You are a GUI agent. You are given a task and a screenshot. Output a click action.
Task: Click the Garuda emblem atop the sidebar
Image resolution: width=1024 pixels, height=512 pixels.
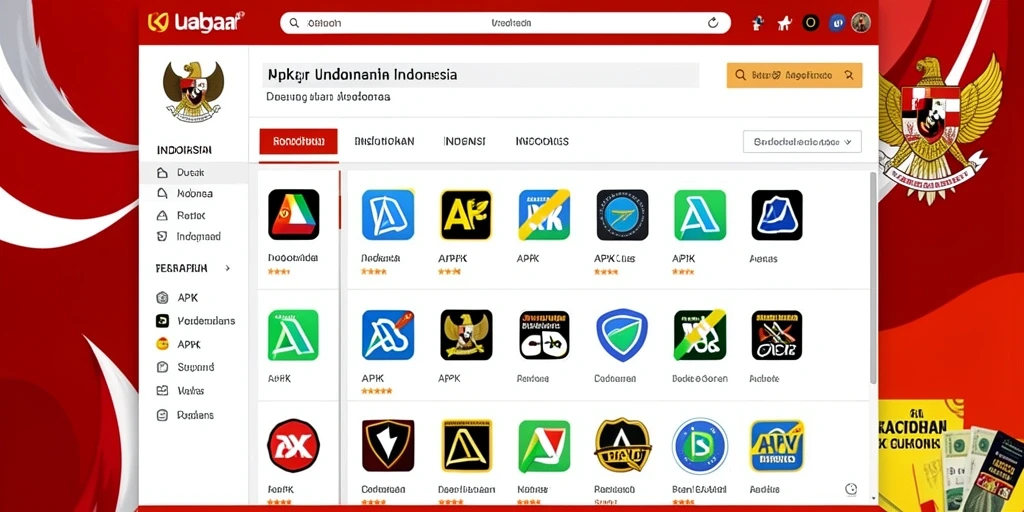pos(193,91)
